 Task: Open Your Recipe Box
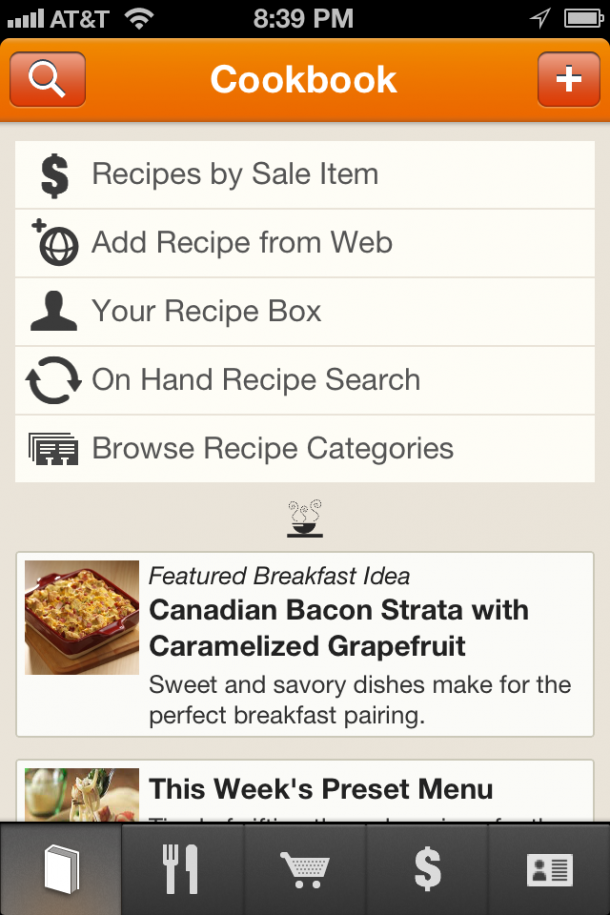point(305,312)
